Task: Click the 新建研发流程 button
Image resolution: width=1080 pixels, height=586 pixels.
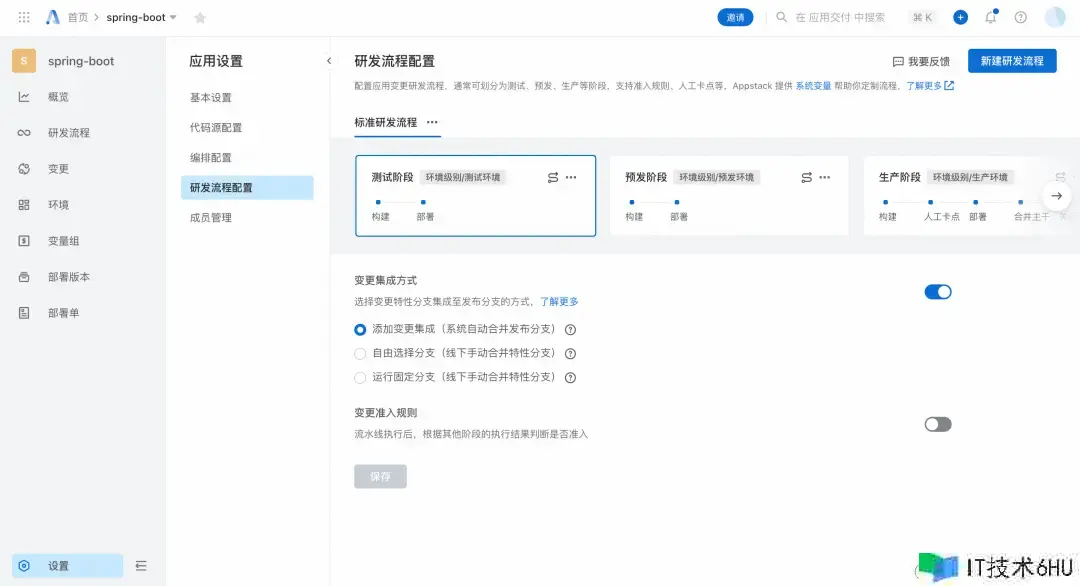Action: [x=1011, y=61]
